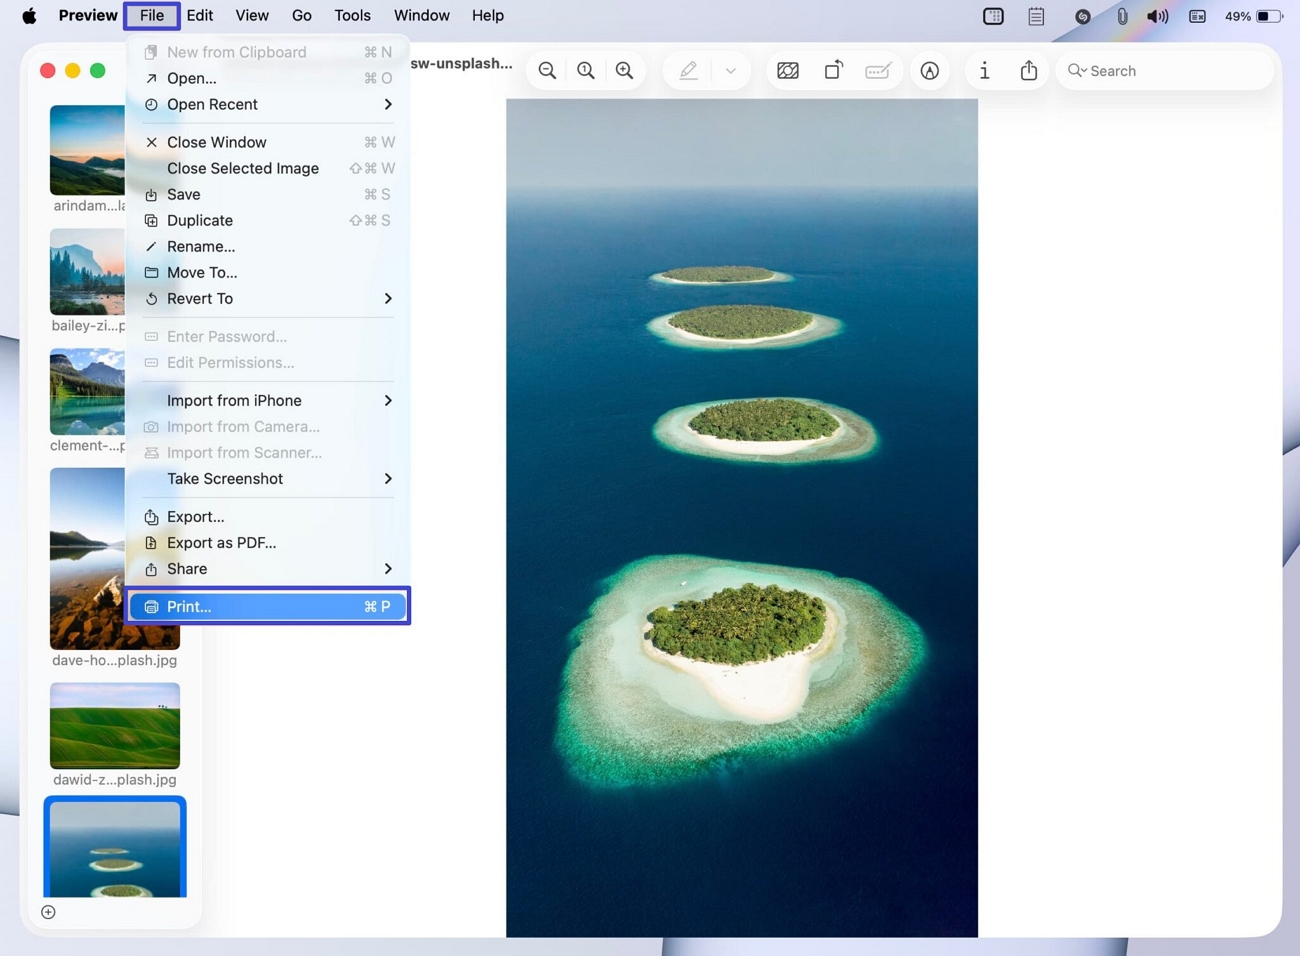Choose Open... from the File menu
Image resolution: width=1300 pixels, height=956 pixels.
coord(268,78)
